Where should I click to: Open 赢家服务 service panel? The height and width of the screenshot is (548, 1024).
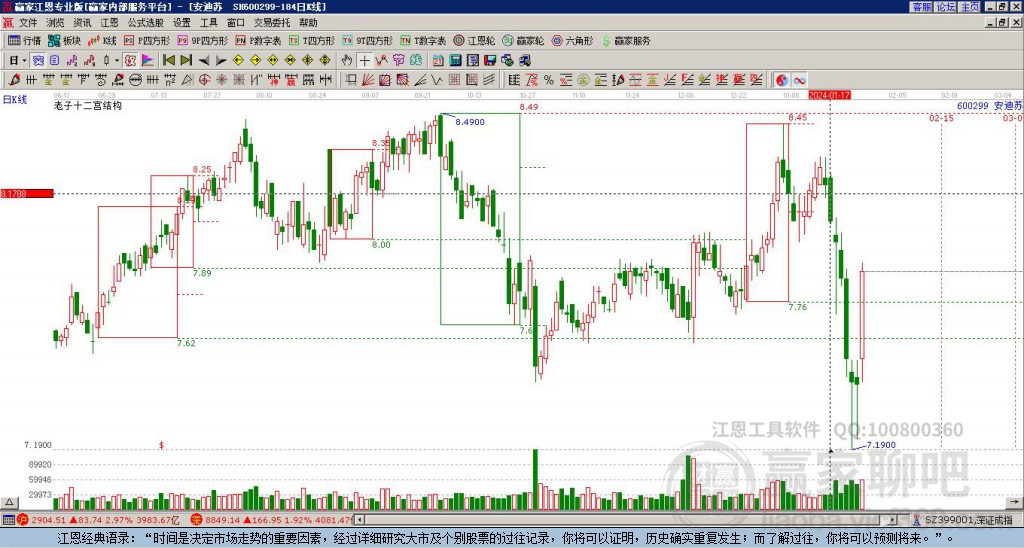(626, 40)
